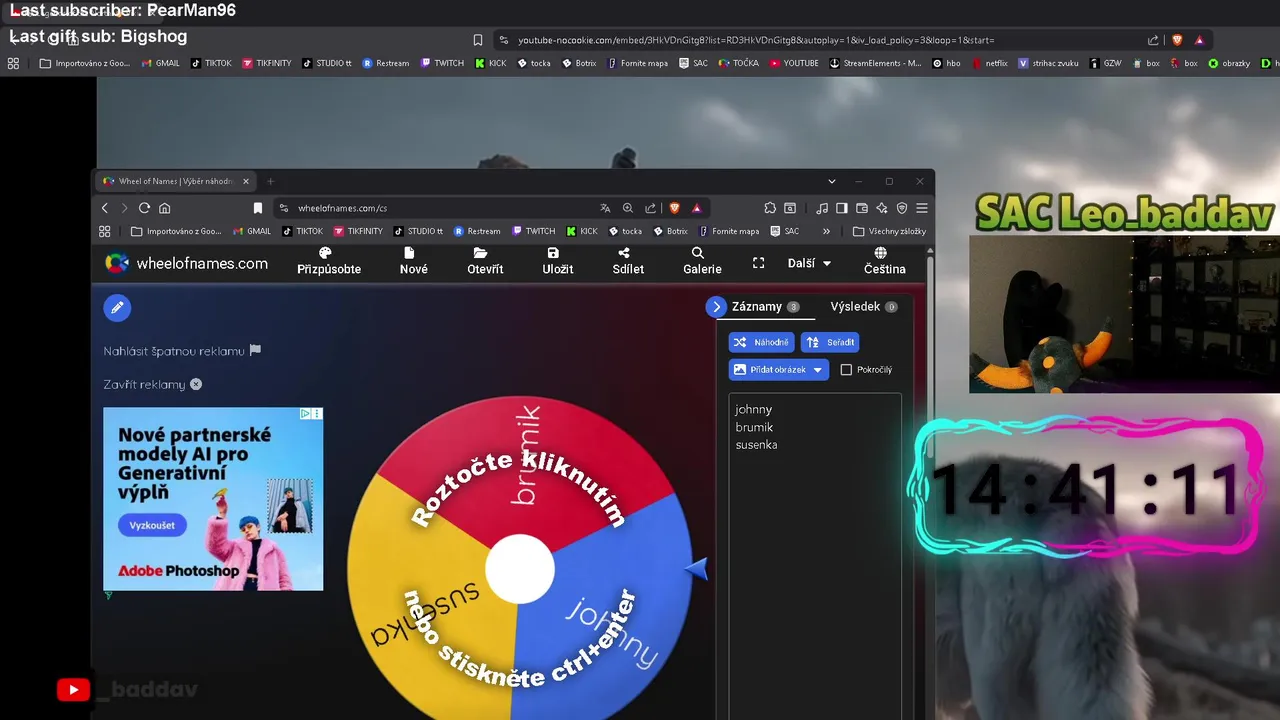The width and height of the screenshot is (1280, 720).
Task: Open Restream bookmark in inner window
Action: pos(477,231)
